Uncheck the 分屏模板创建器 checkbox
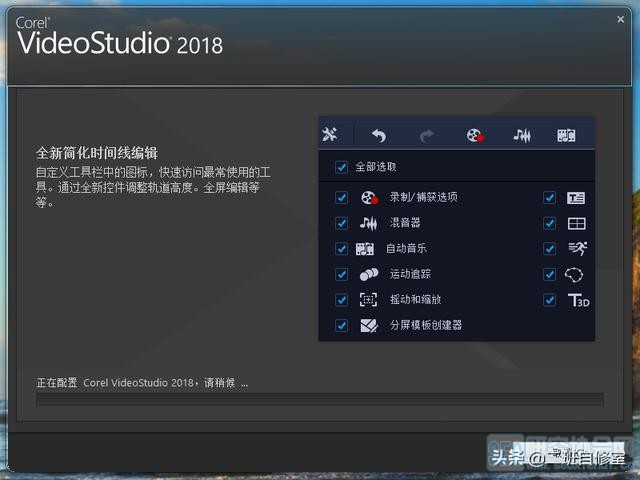 coord(342,326)
